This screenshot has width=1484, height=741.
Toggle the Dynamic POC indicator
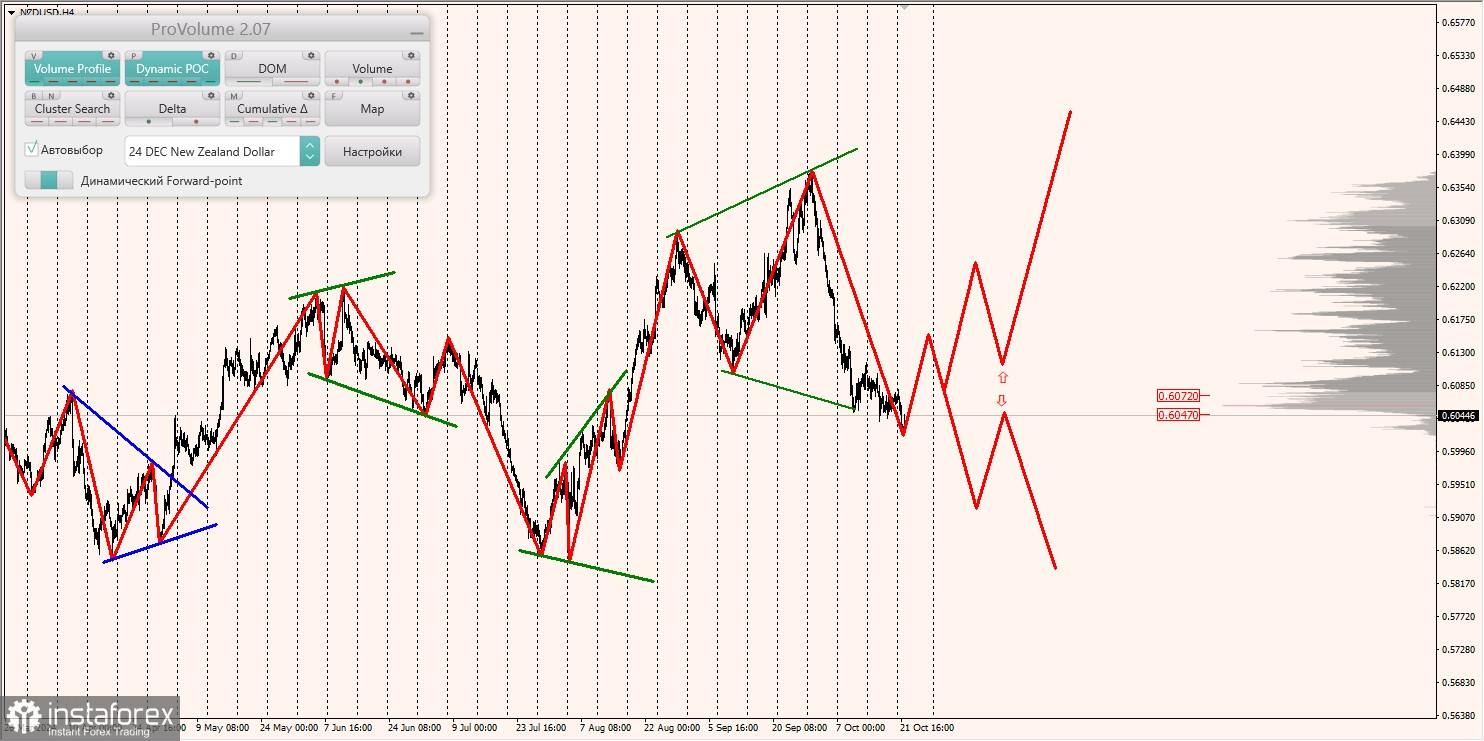coord(173,69)
